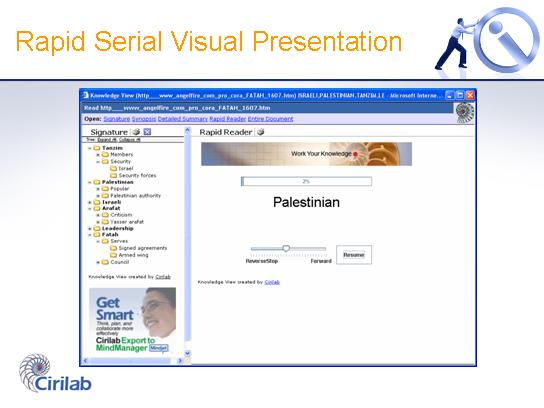Expand the Members subfolder
This screenshot has width=544, height=408.
pos(98,155)
